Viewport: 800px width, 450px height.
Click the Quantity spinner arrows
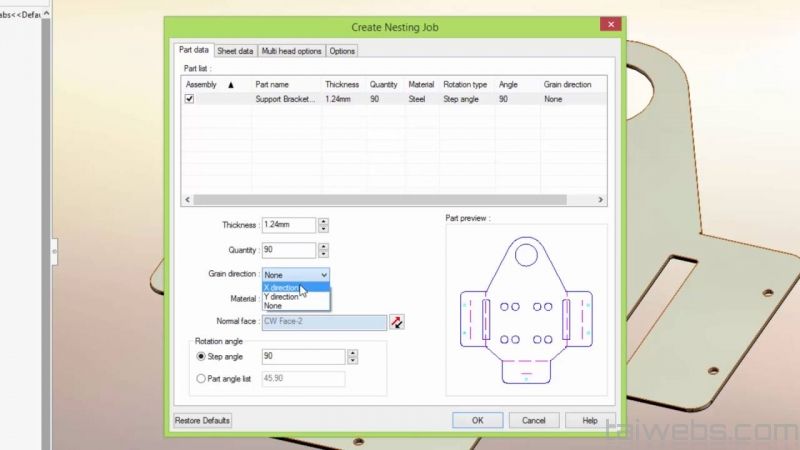(322, 250)
